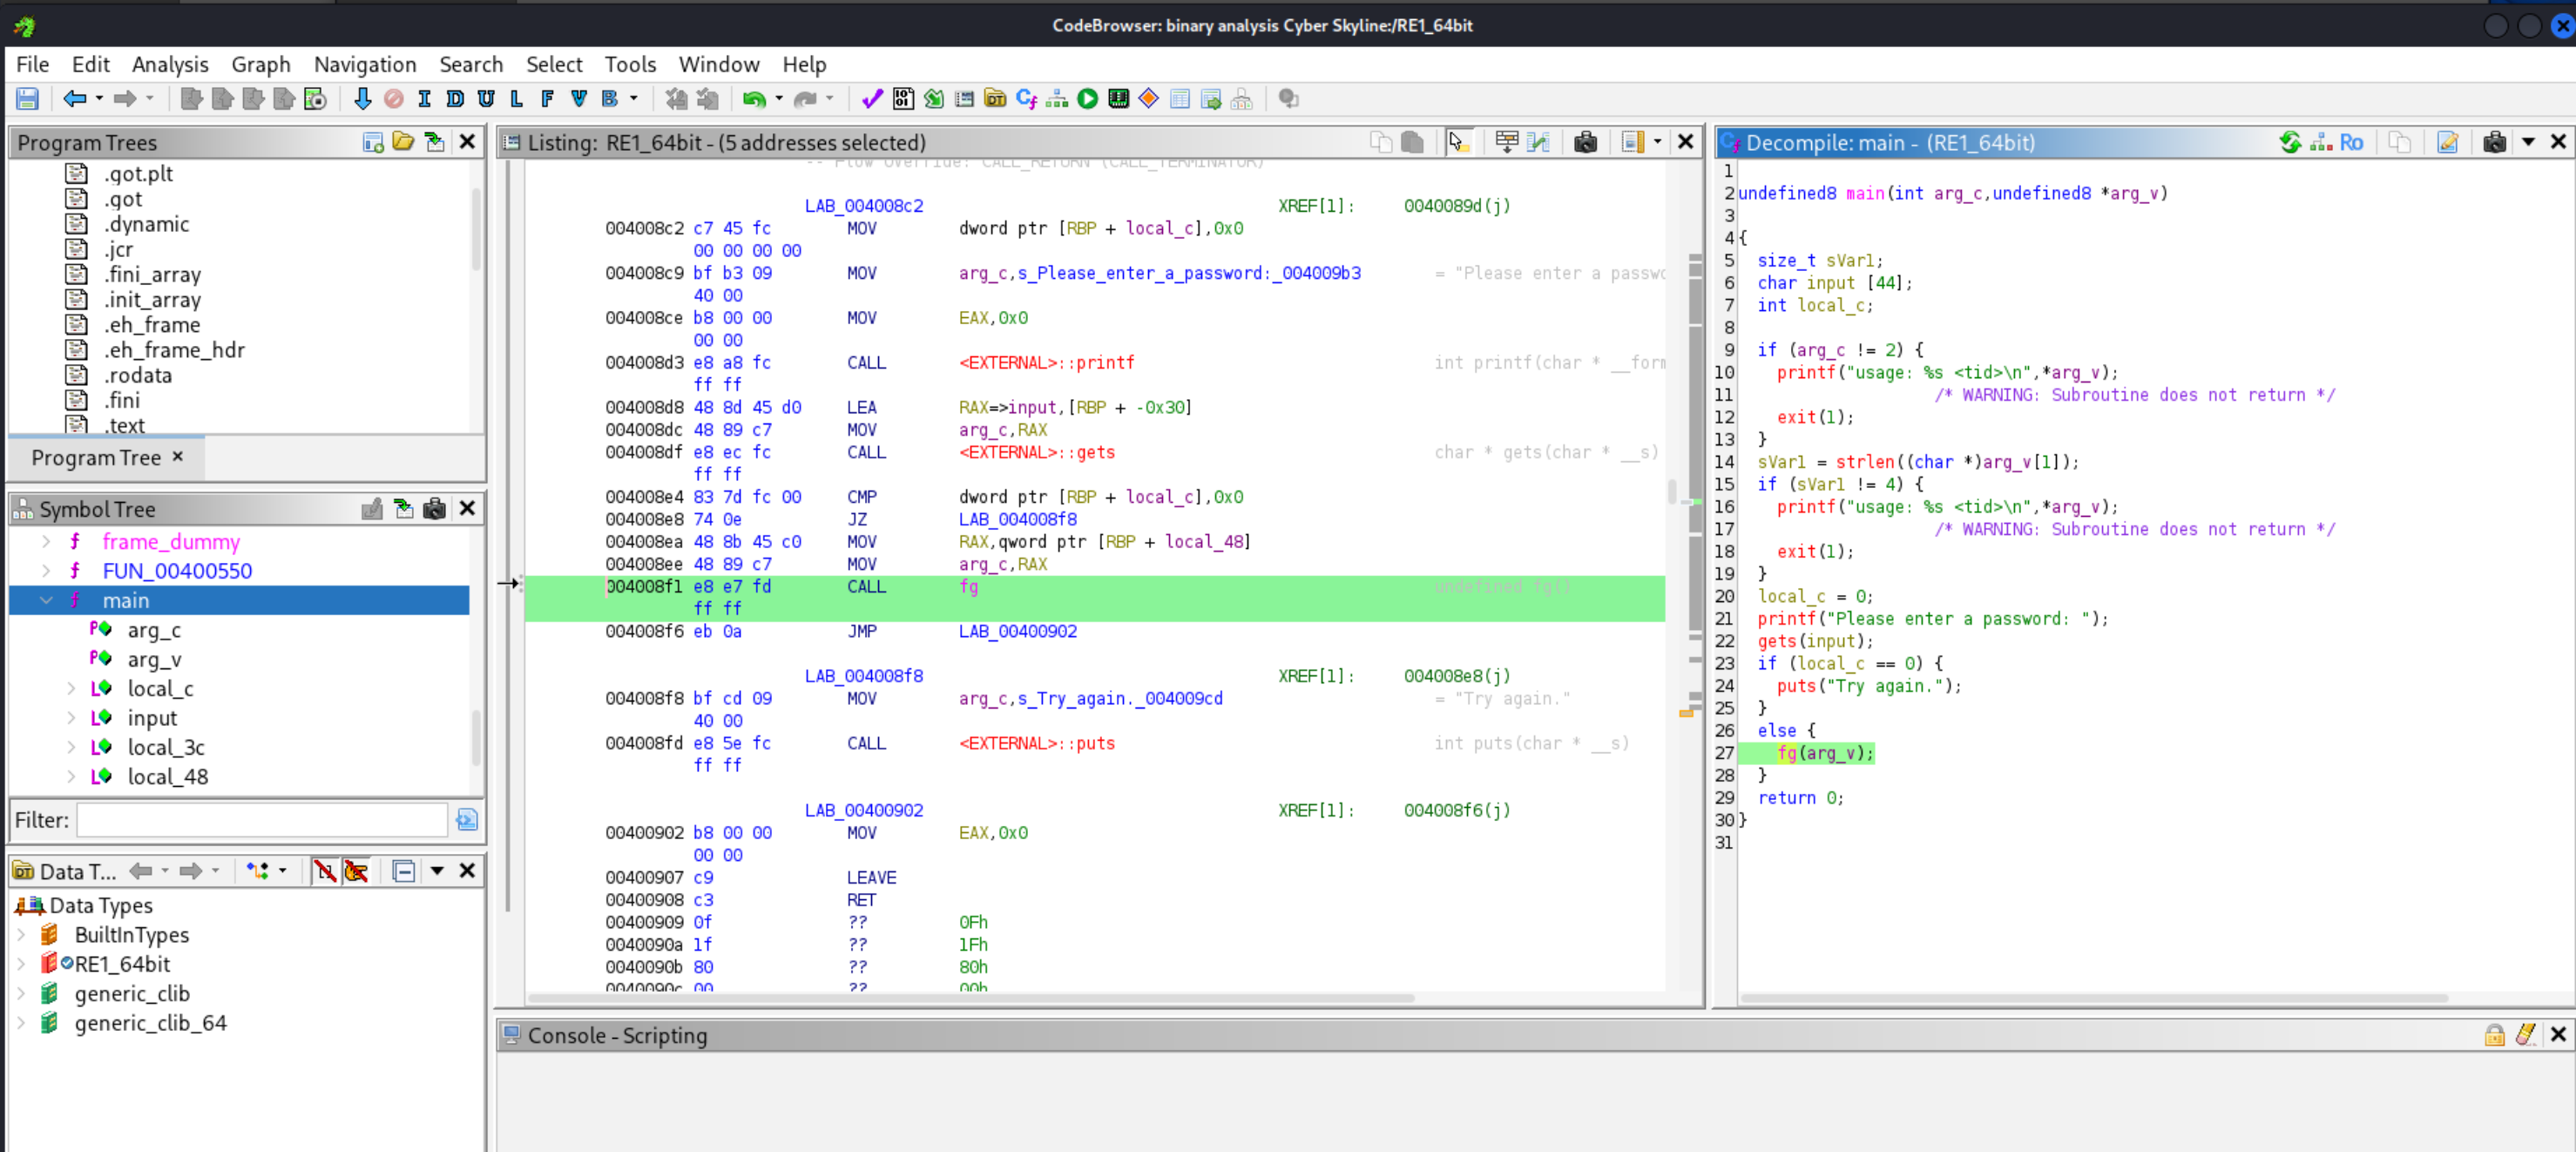
Task: Click the Function 'F' navigation toolbar button
Action: click(x=547, y=98)
